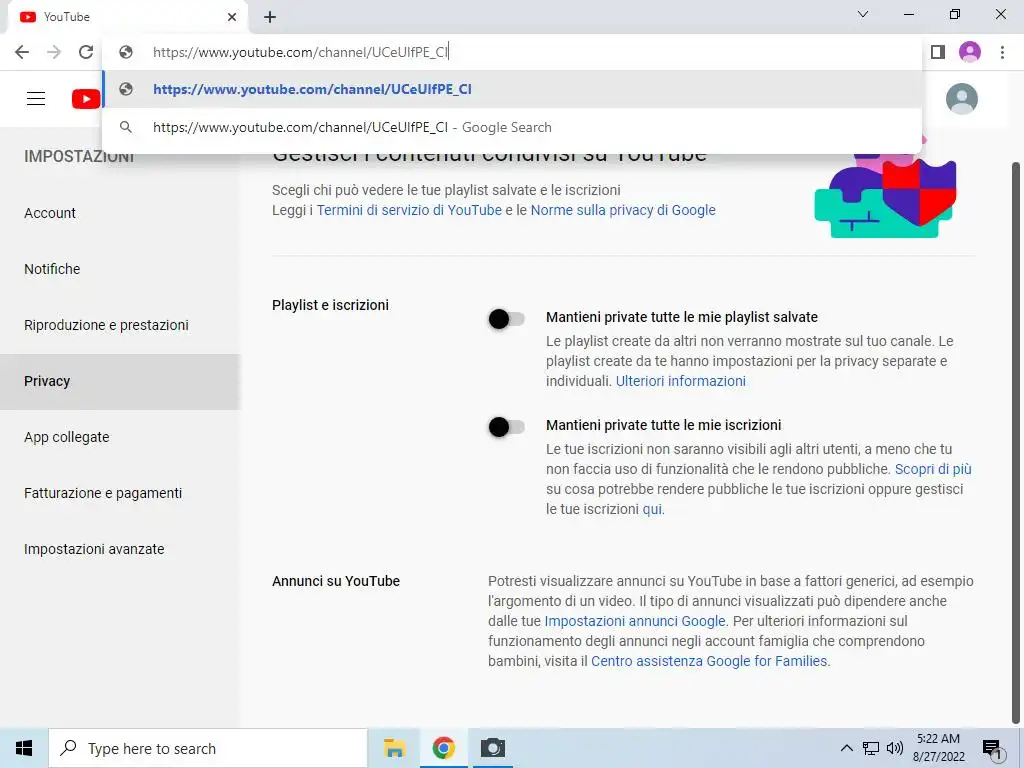Screen dimensions: 1024x768
Task: Click the taskbar search box
Action: 208,748
